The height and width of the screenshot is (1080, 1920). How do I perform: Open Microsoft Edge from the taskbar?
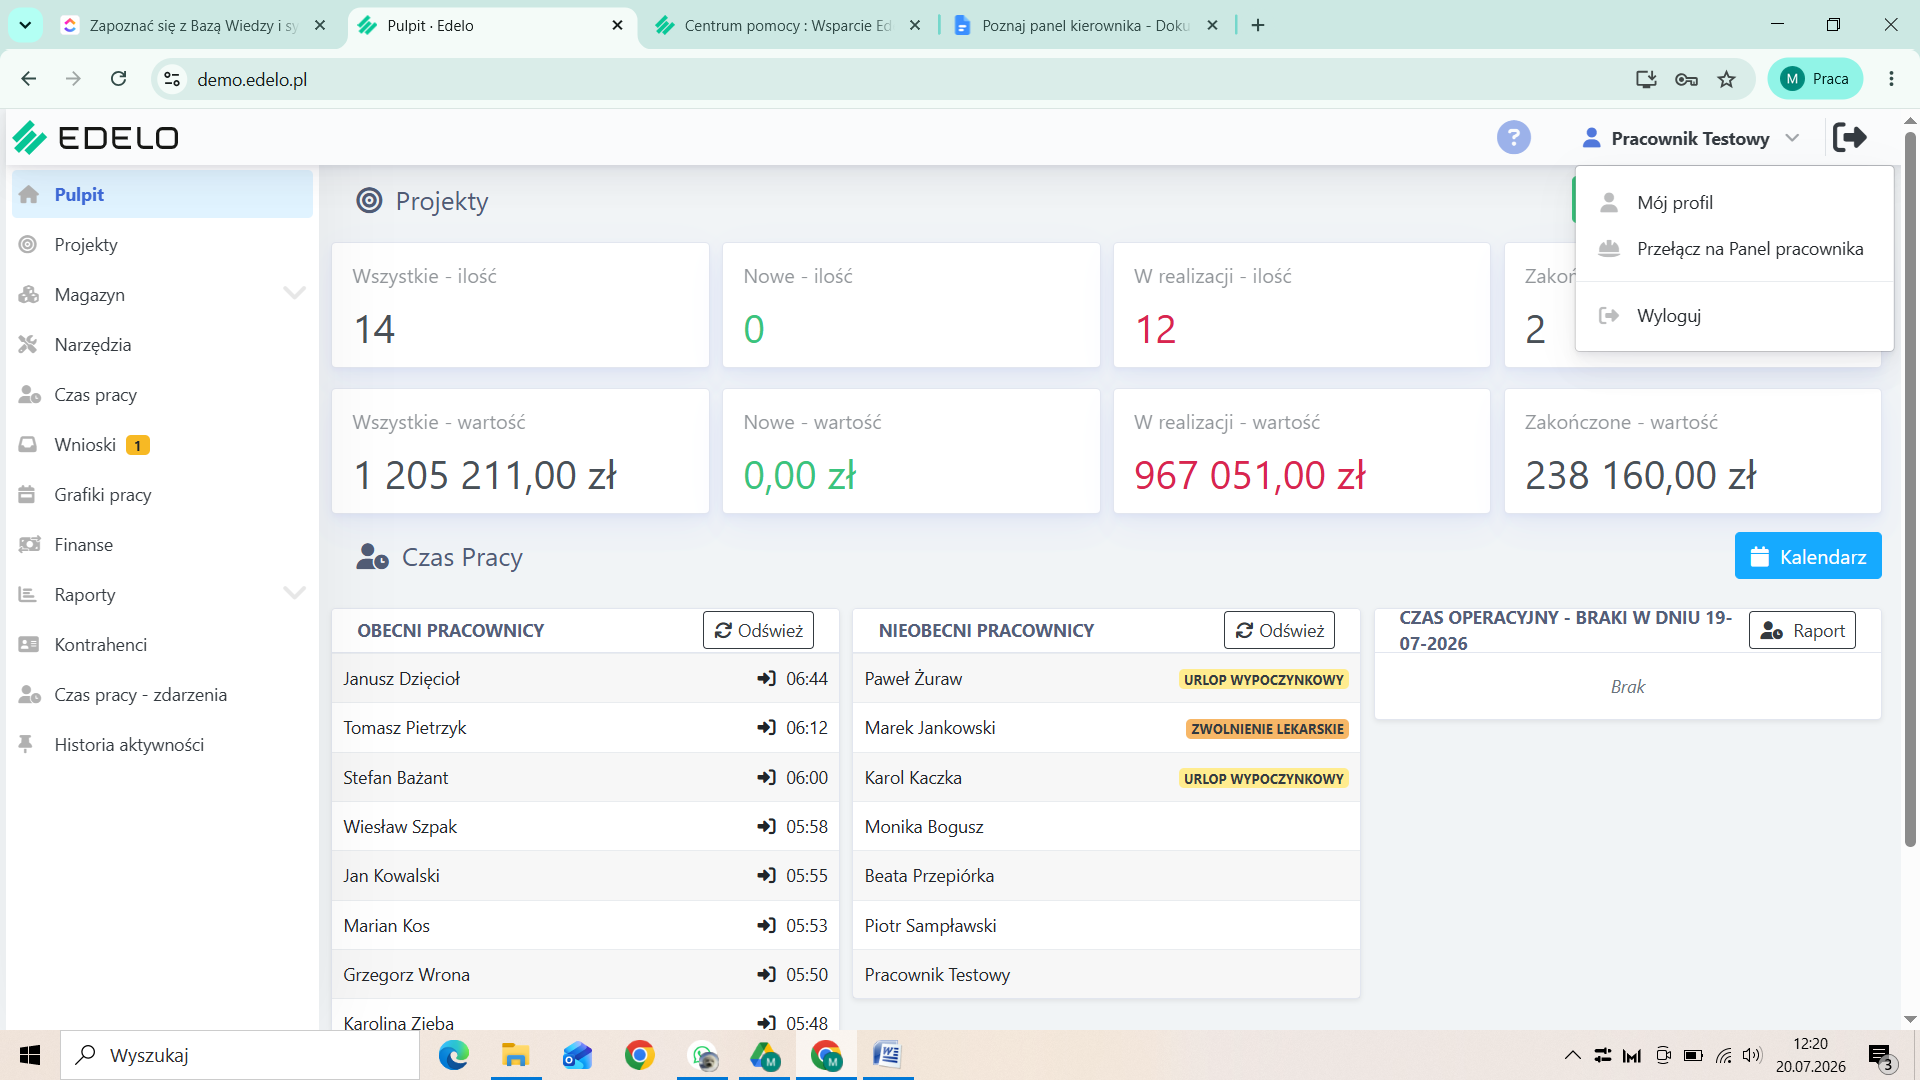tap(453, 1055)
